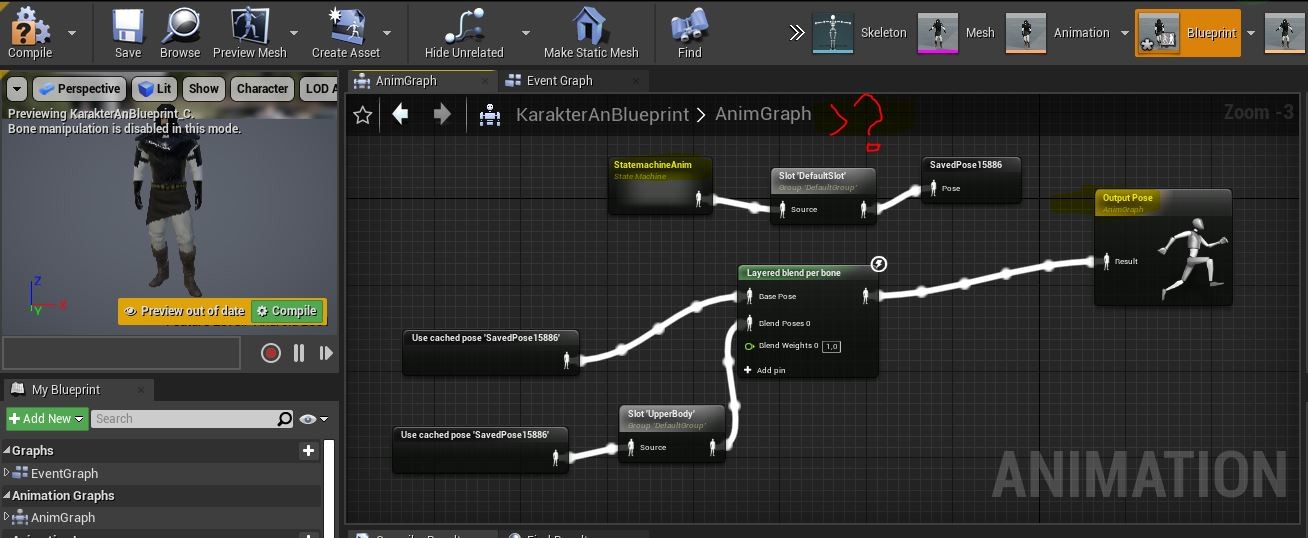
Task: Select EventGraph in the graphs list
Action: (64, 473)
